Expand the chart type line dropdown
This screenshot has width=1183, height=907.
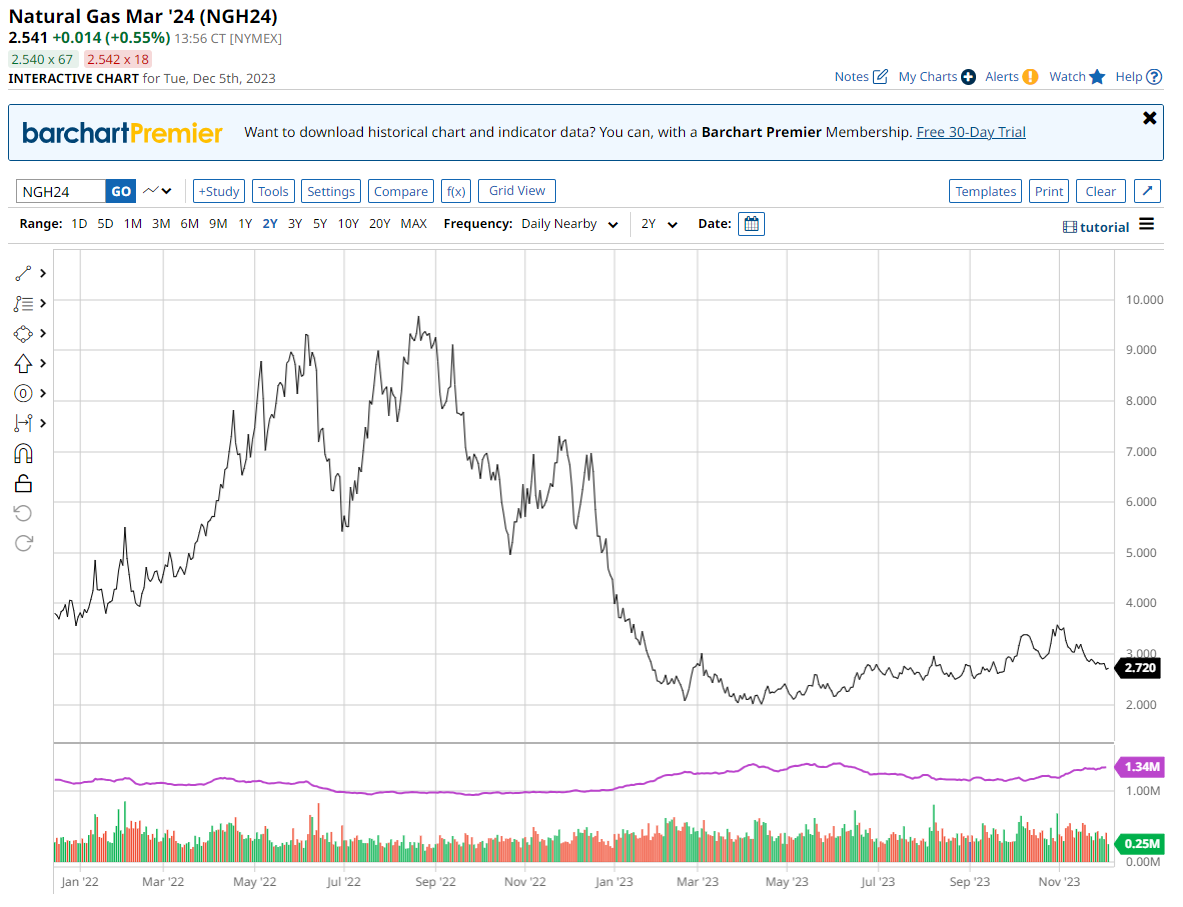click(157, 191)
